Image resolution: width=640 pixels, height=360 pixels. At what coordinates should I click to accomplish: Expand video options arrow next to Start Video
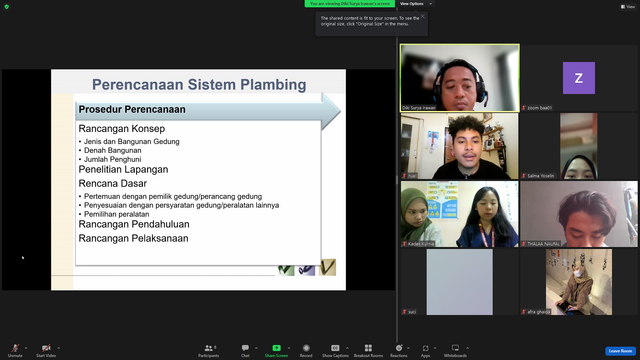click(x=58, y=348)
